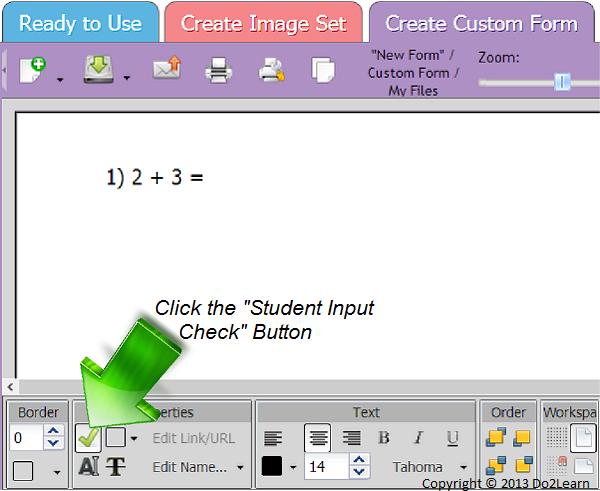Expand the Edit Name dropdown
The image size is (600, 491).
tap(198, 467)
